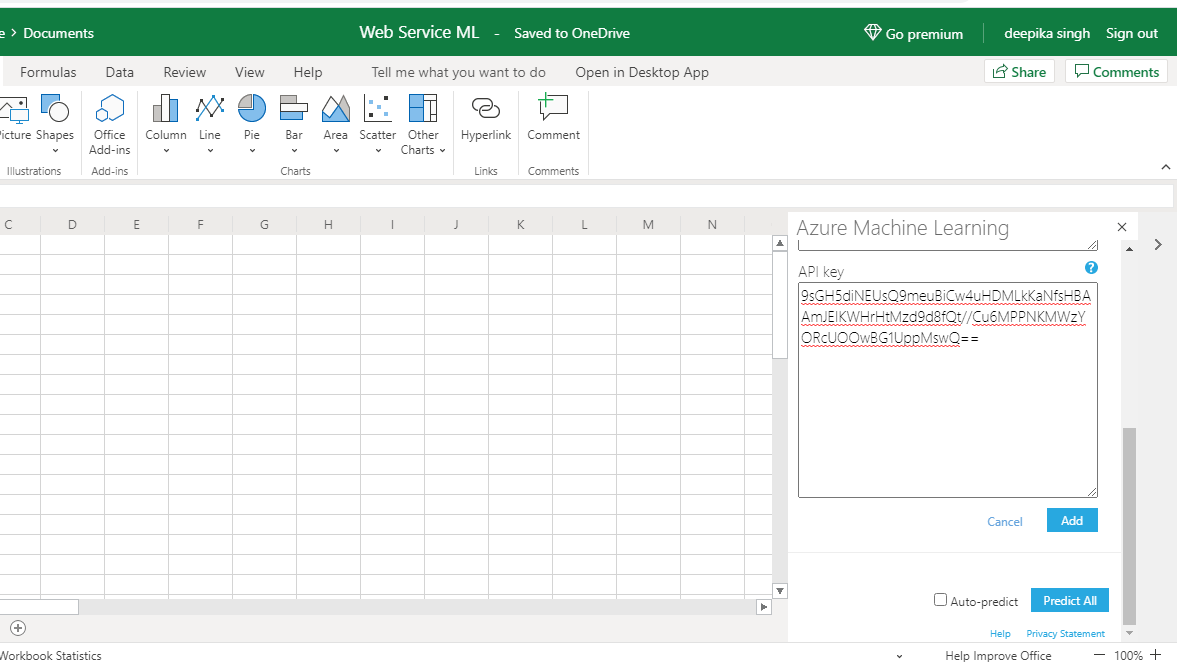
Task: Expand the task pane side chevron
Action: (x=1158, y=245)
